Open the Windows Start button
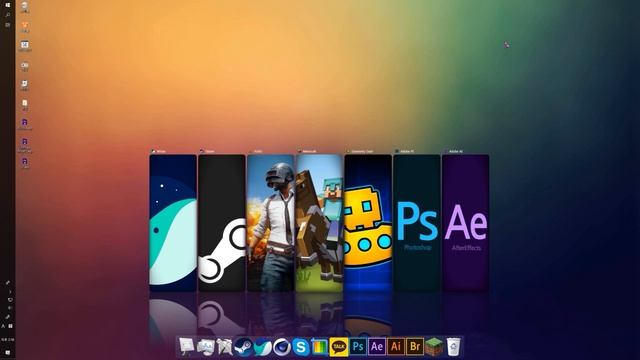640x360 pixels. pyautogui.click(x=7, y=5)
